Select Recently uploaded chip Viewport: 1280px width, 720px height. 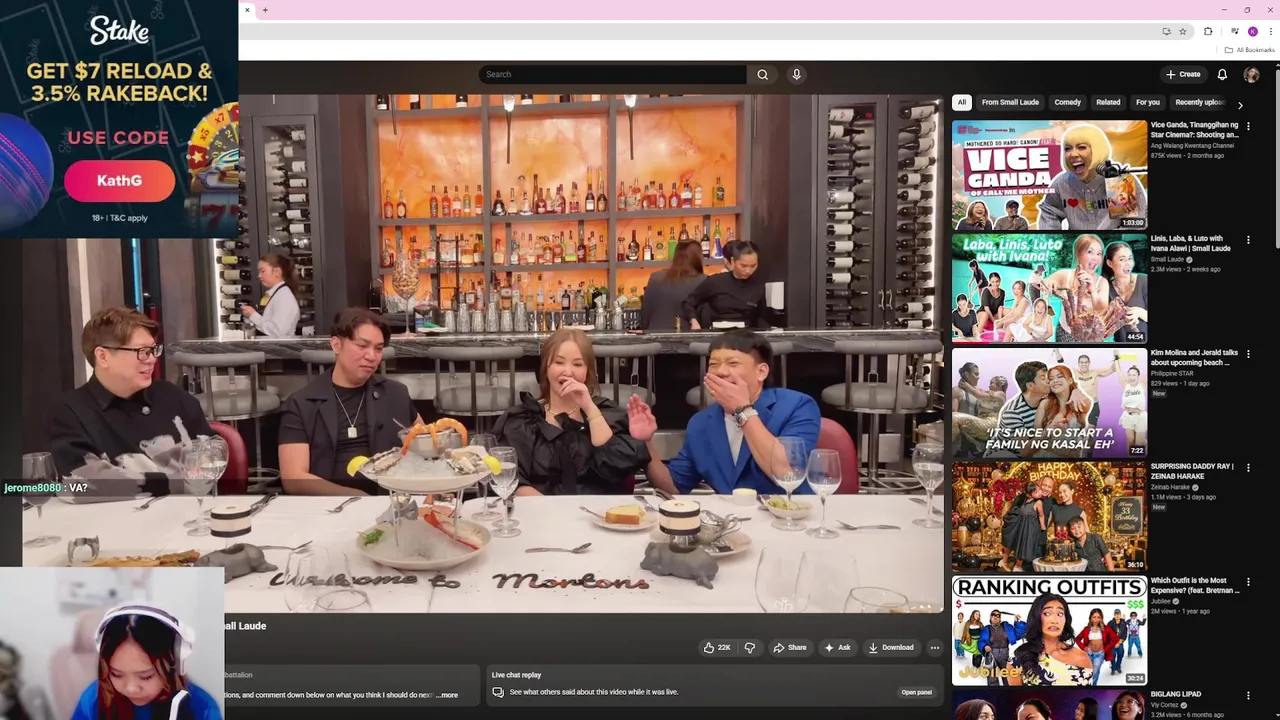tap(1198, 102)
